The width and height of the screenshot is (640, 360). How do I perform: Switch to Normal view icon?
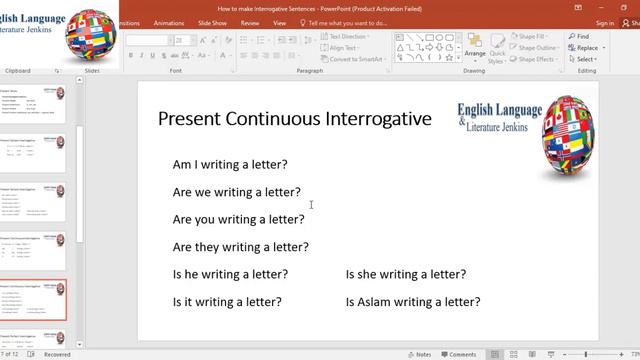click(x=494, y=355)
